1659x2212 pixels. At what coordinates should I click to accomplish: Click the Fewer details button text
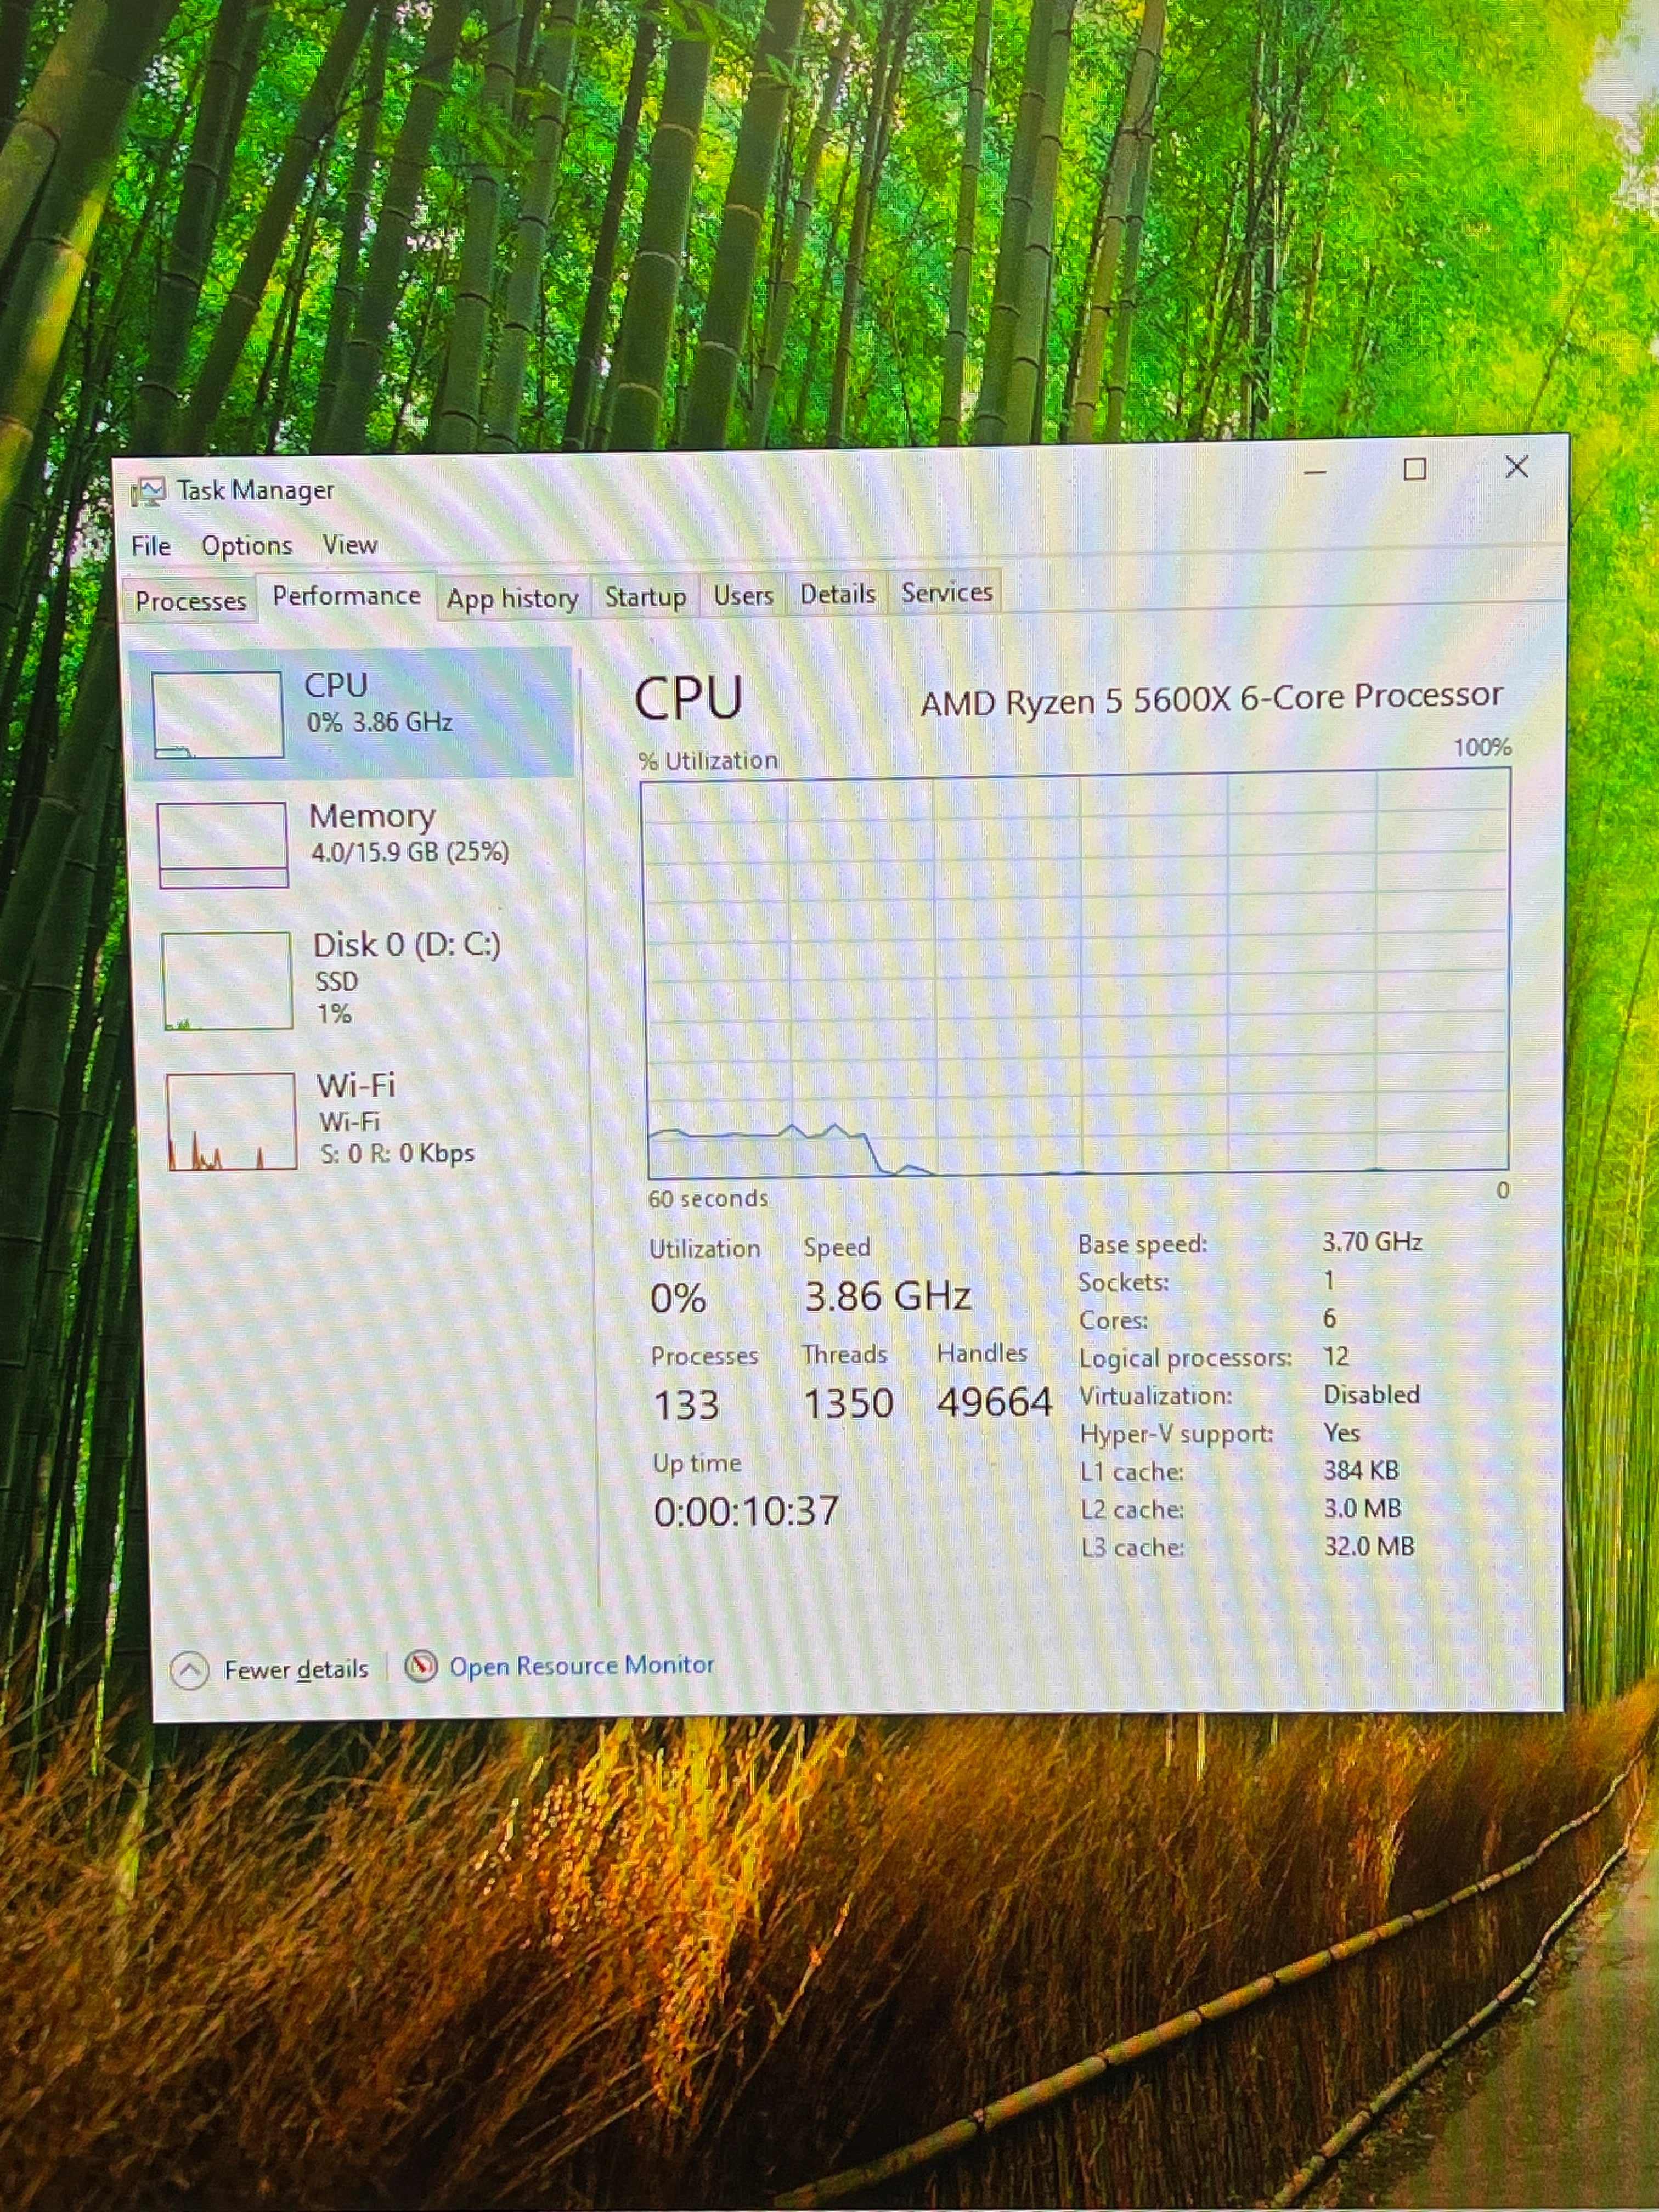pos(296,1669)
